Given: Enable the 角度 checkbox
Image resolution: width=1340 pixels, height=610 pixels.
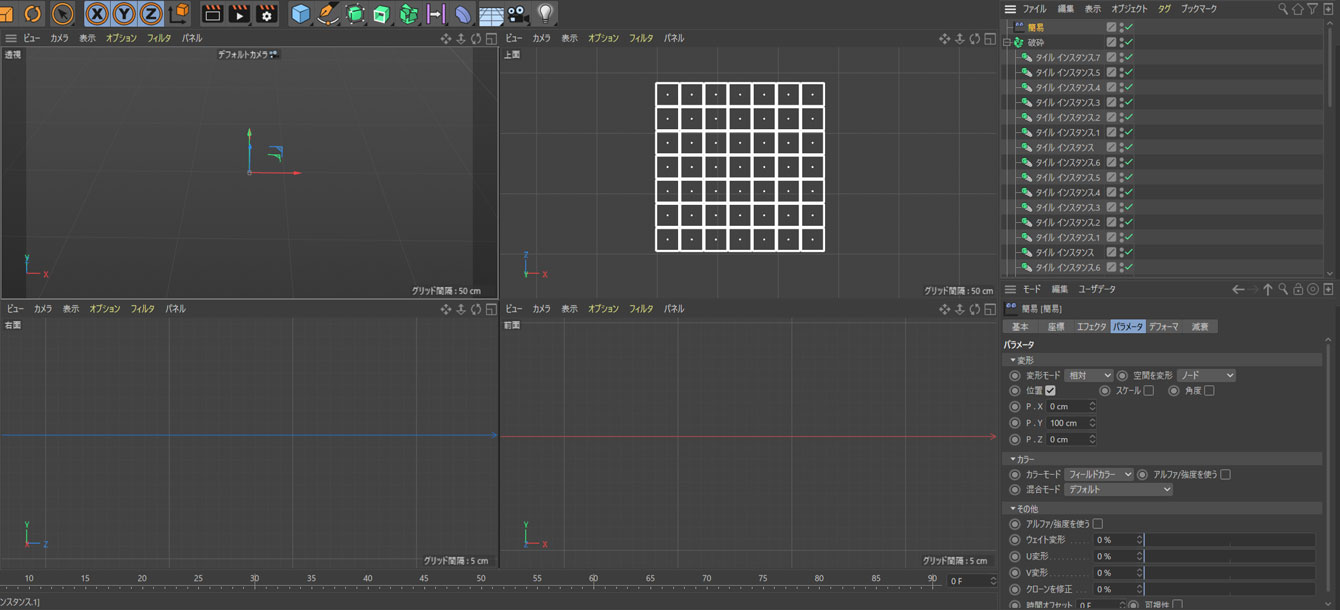Looking at the screenshot, I should pos(1209,391).
